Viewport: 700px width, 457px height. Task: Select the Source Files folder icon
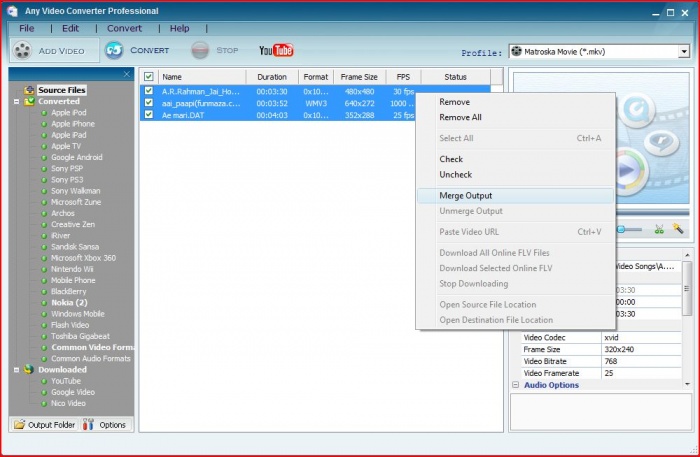click(30, 90)
